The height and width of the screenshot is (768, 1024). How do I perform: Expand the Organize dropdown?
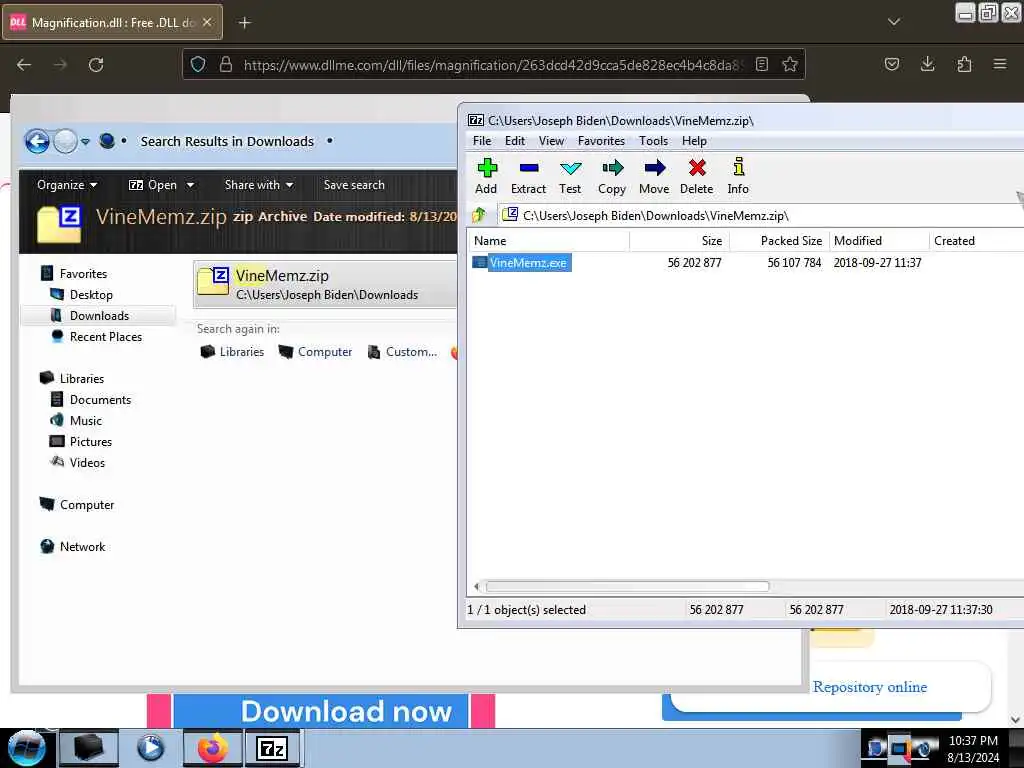click(67, 185)
